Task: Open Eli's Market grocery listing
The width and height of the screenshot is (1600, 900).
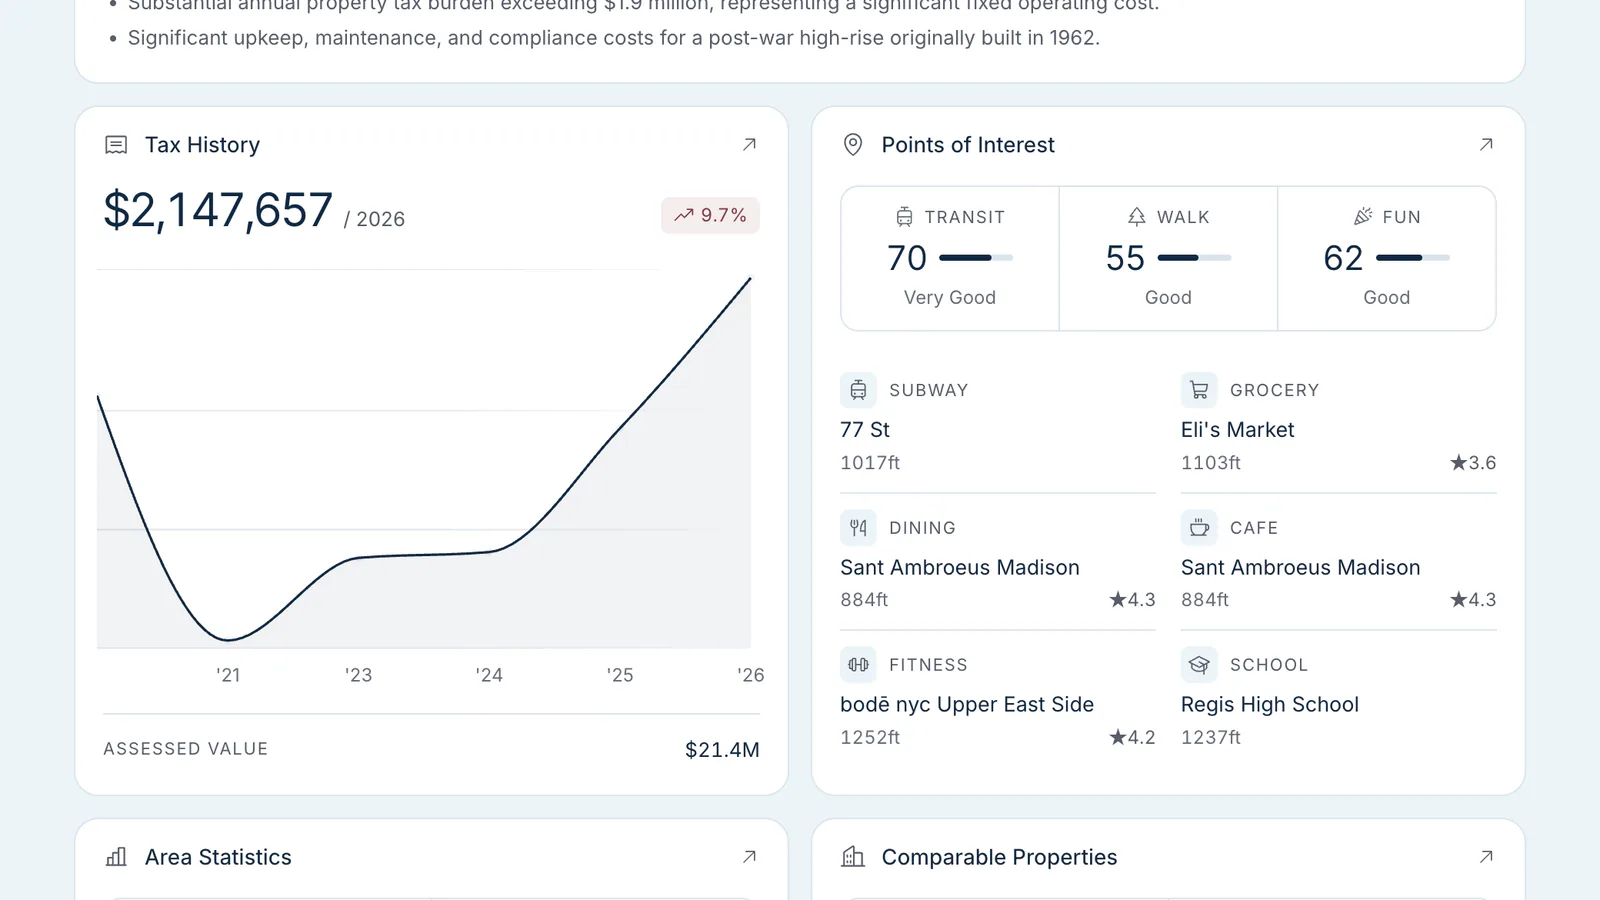Action: pyautogui.click(x=1338, y=430)
